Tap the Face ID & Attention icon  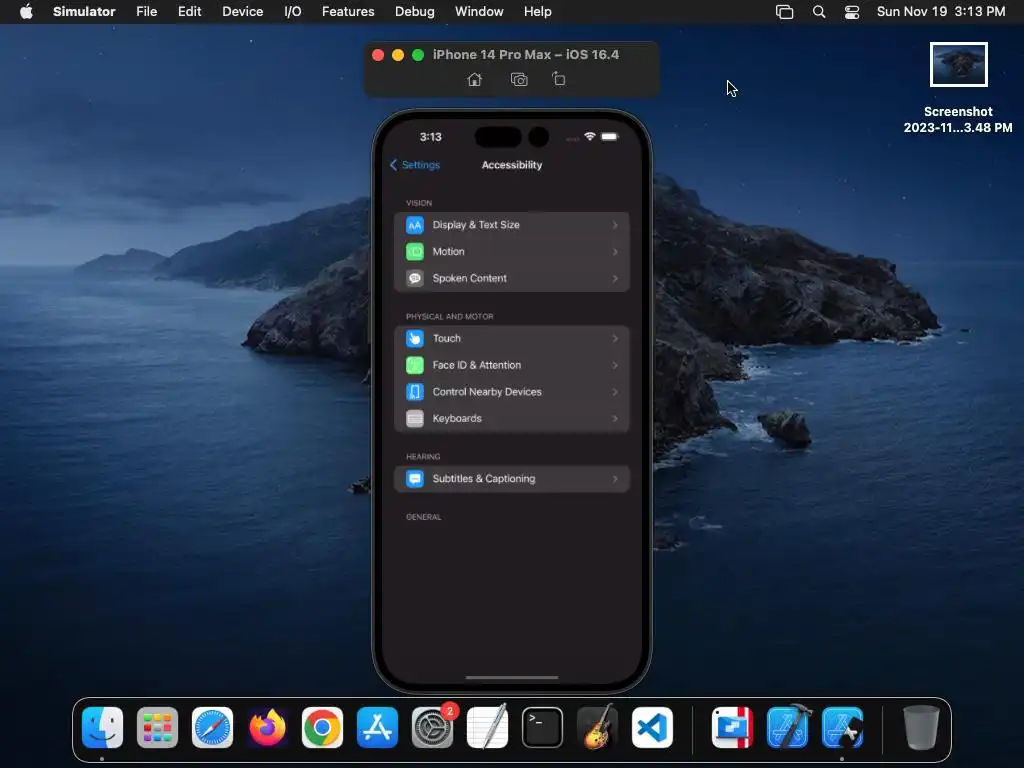[x=415, y=365]
